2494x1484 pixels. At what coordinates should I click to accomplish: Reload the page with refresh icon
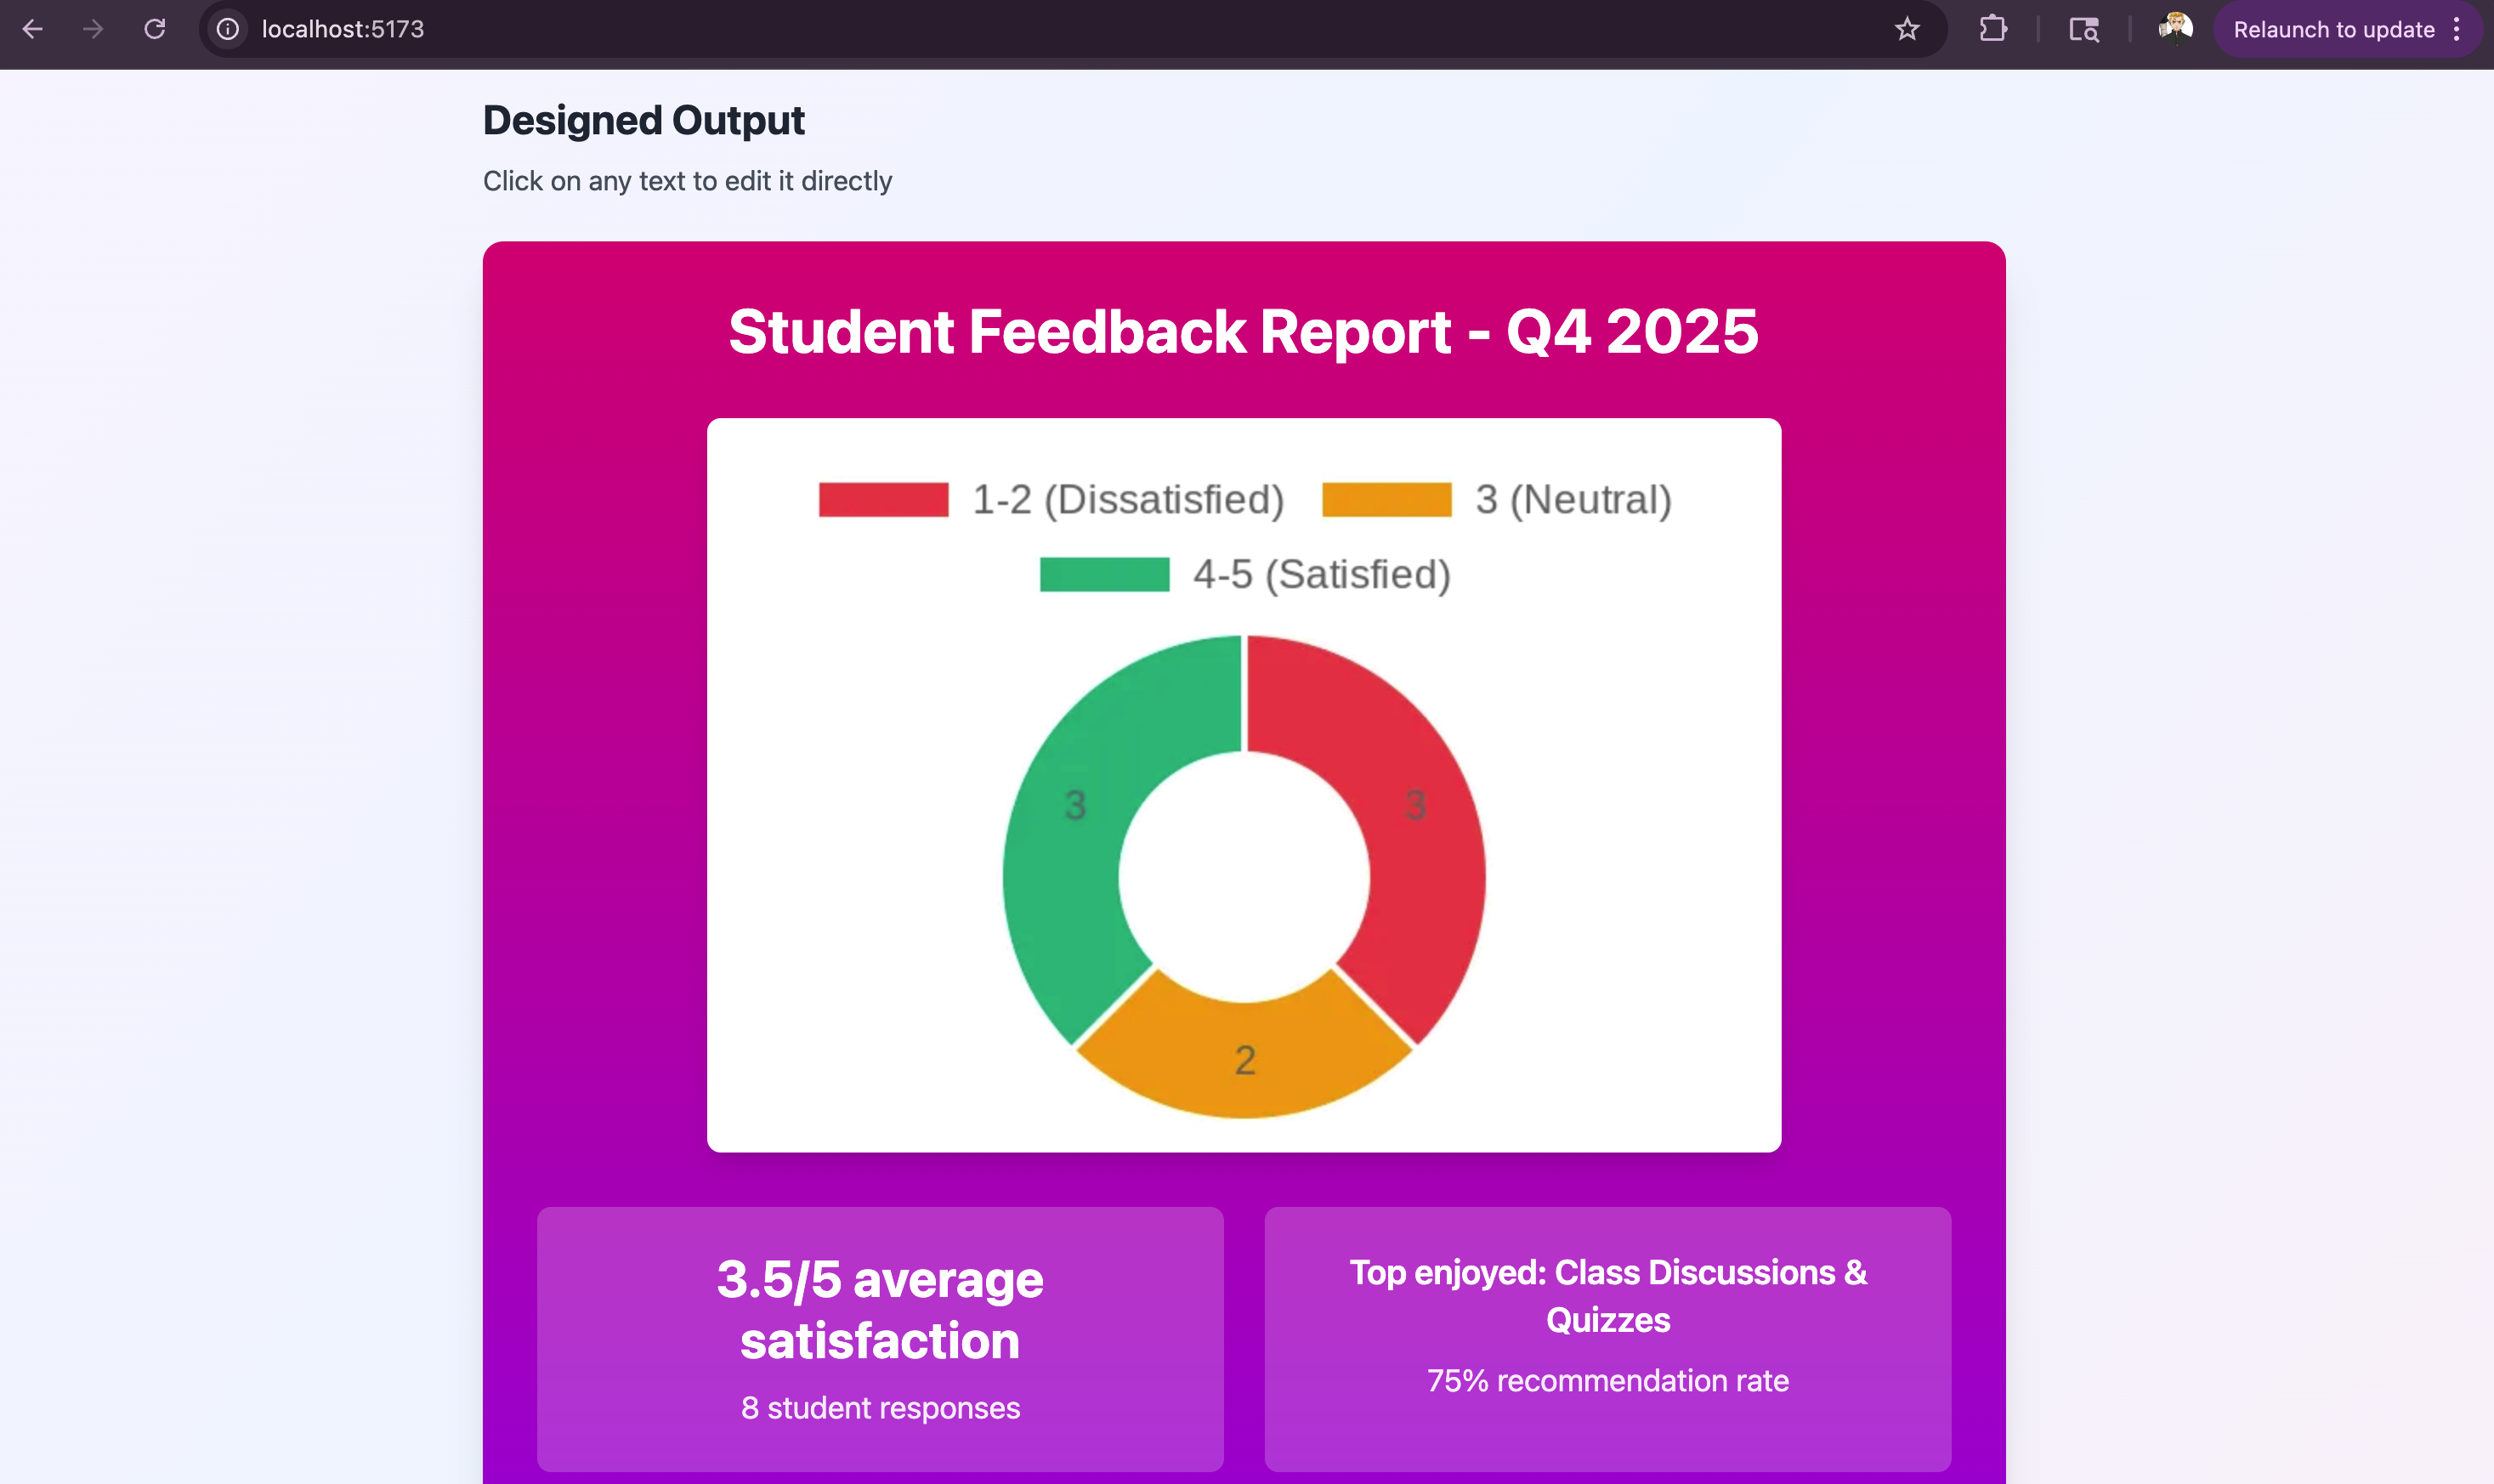[155, 29]
